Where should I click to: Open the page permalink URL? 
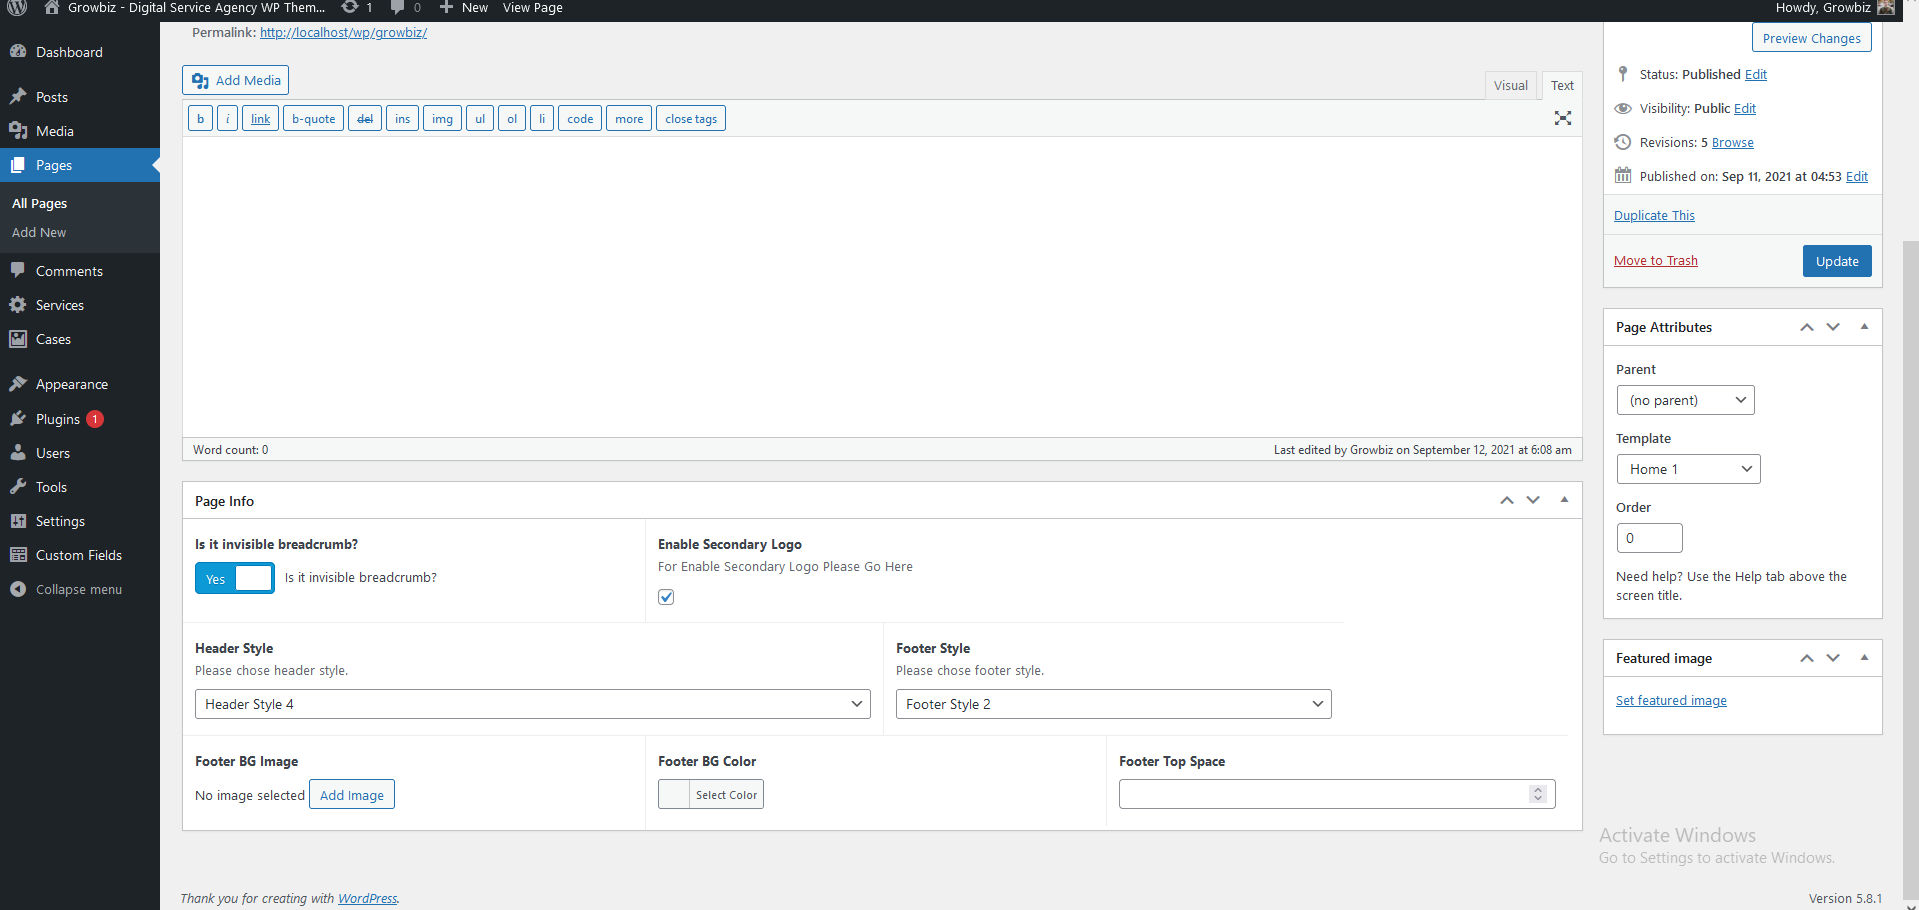(343, 32)
